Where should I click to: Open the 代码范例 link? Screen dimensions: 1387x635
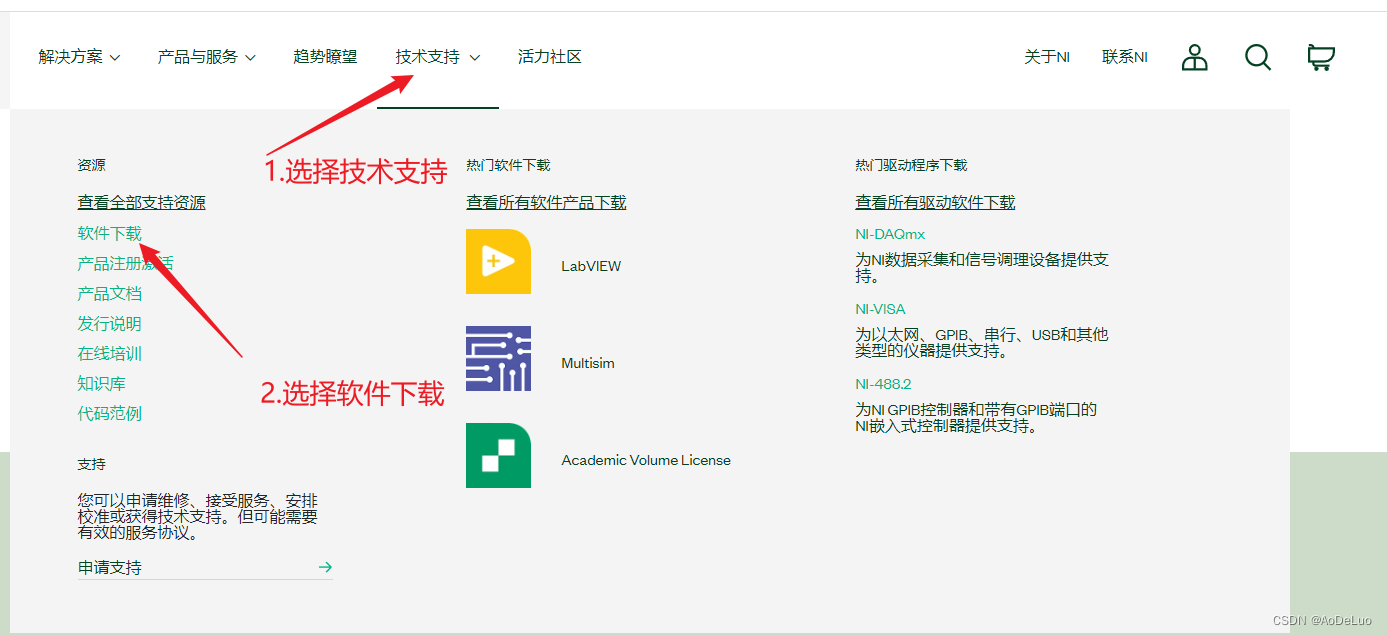(x=110, y=413)
